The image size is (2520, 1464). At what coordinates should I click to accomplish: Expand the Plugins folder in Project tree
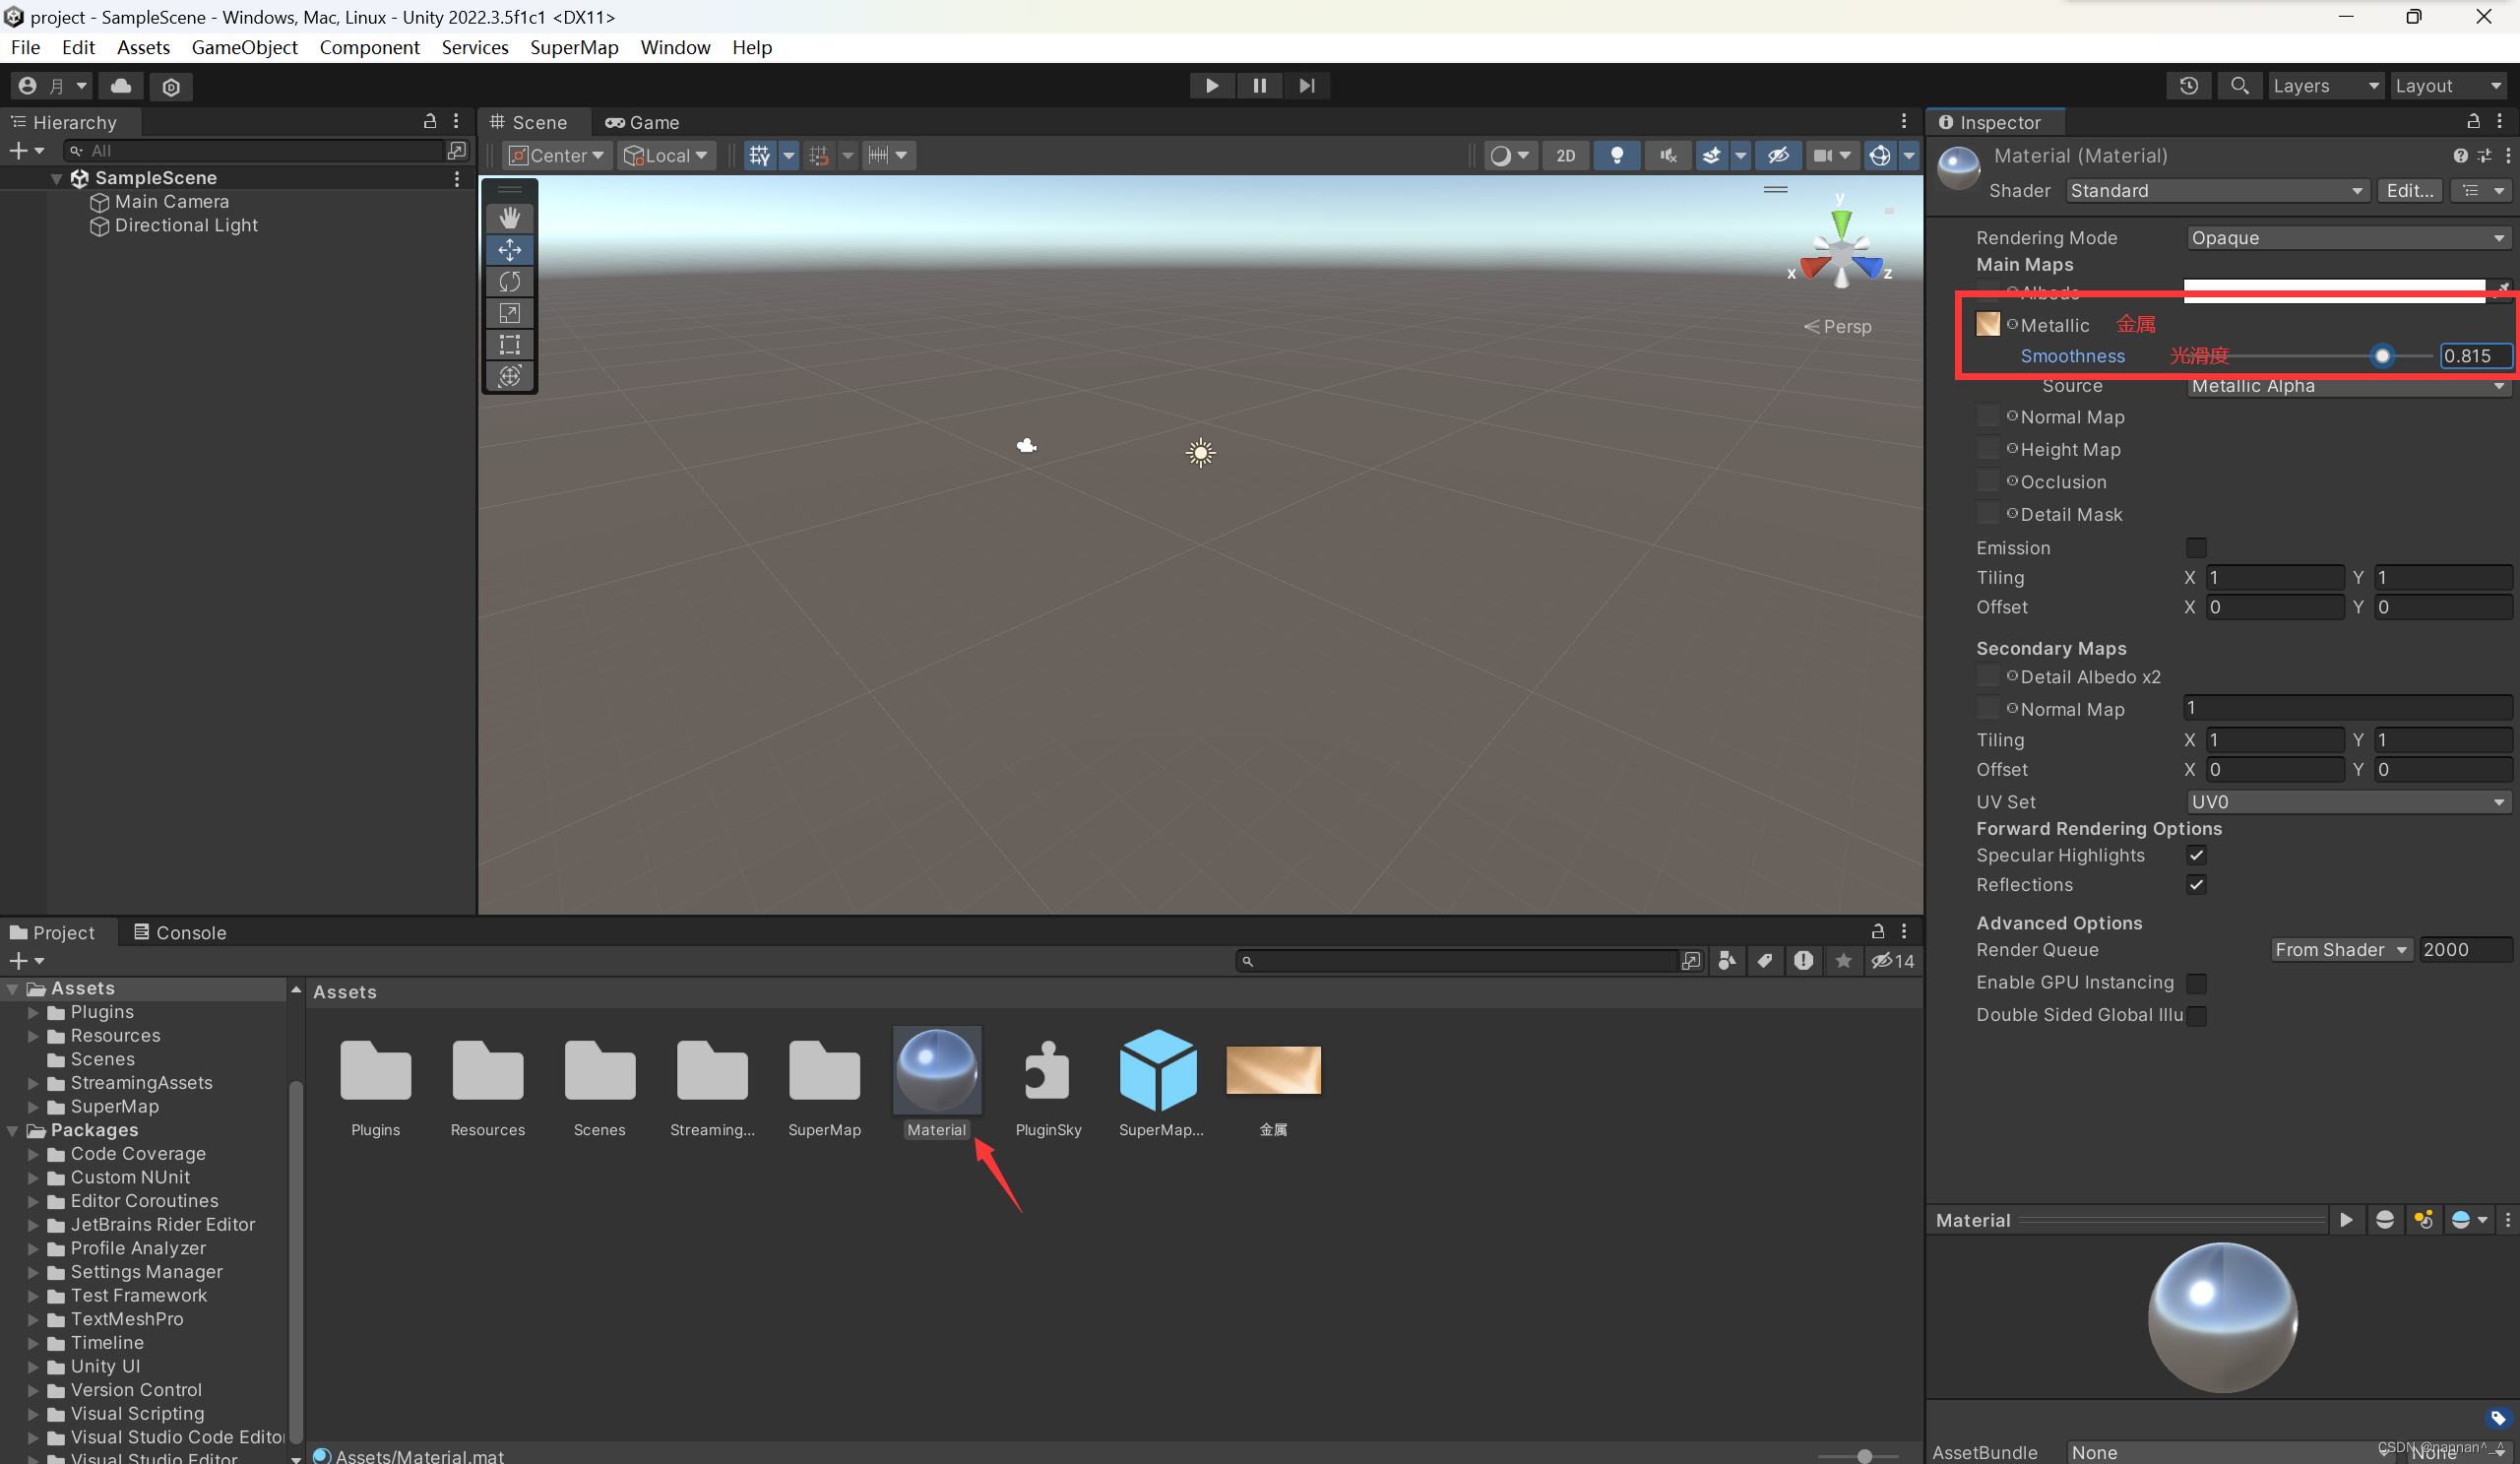[33, 1012]
